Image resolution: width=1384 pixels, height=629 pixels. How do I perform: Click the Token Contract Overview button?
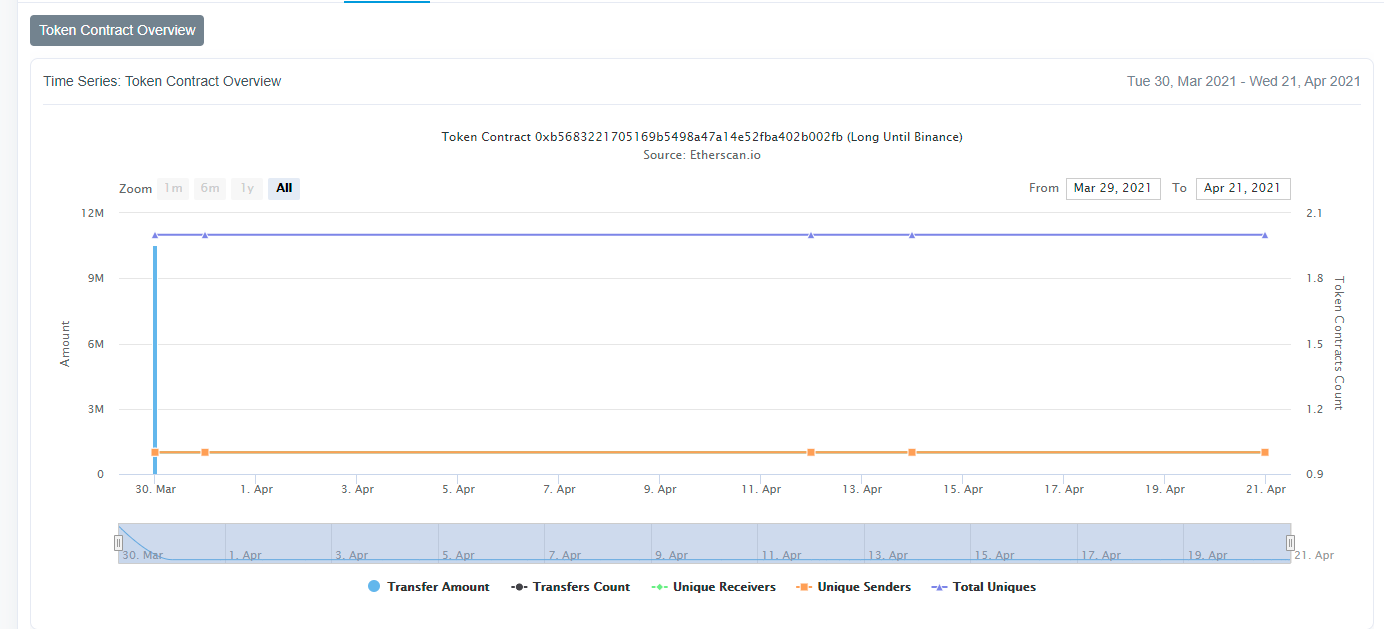[117, 30]
